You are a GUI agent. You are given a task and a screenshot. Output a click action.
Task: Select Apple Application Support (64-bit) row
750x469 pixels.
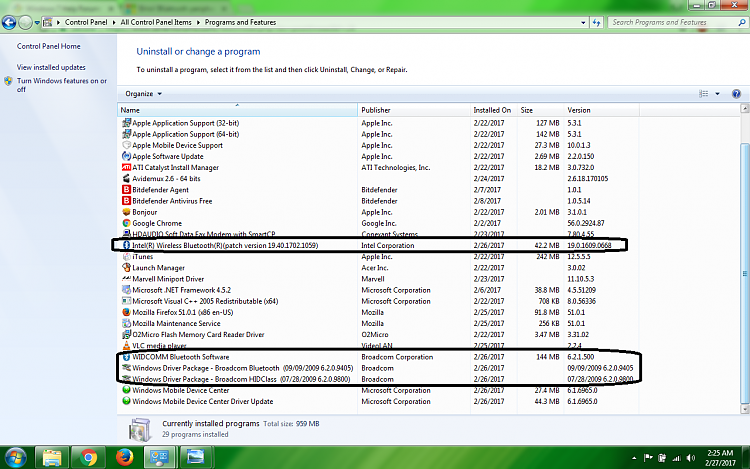(378, 134)
